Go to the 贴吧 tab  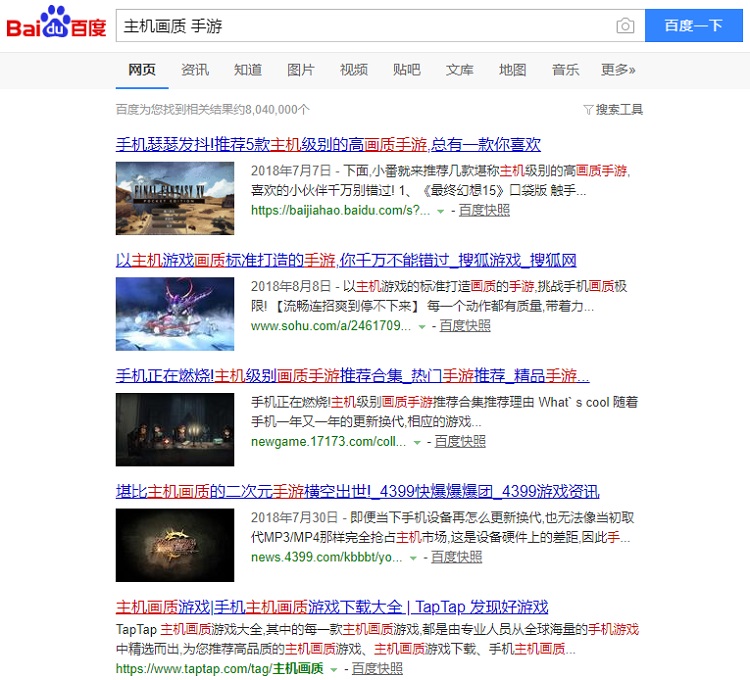tap(407, 70)
